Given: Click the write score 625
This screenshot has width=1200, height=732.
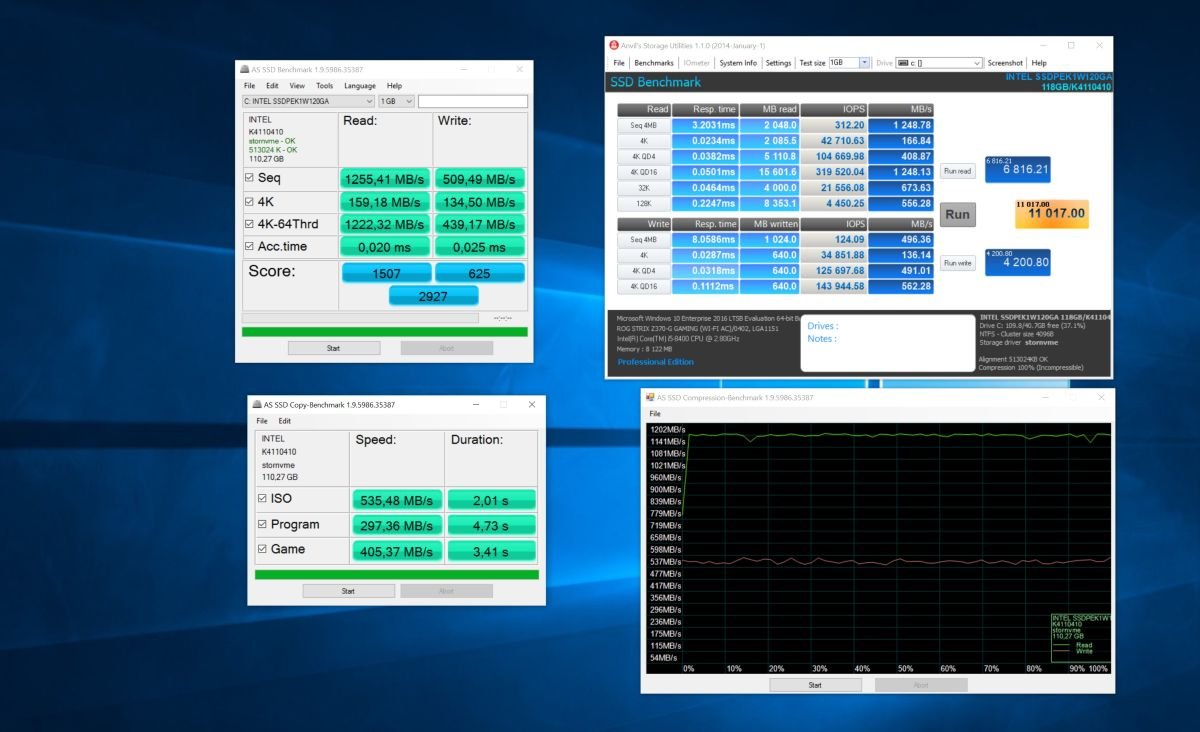Looking at the screenshot, I should click(479, 273).
